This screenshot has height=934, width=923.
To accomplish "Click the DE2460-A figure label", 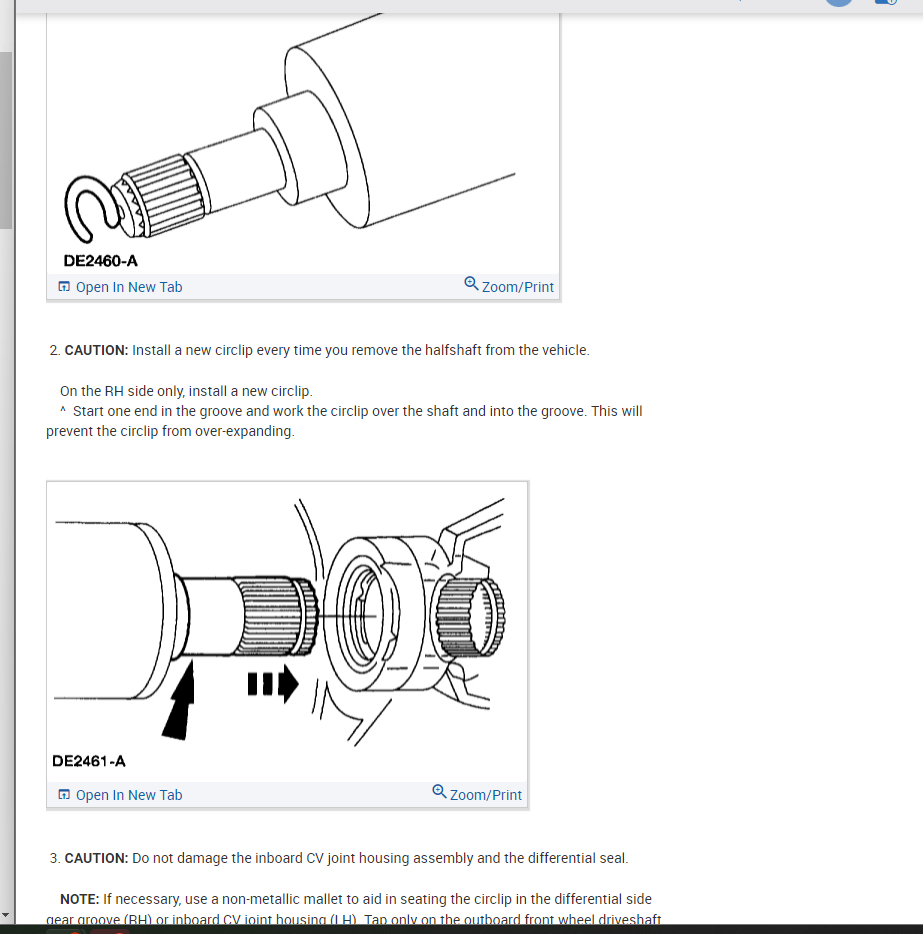I will click(x=101, y=261).
